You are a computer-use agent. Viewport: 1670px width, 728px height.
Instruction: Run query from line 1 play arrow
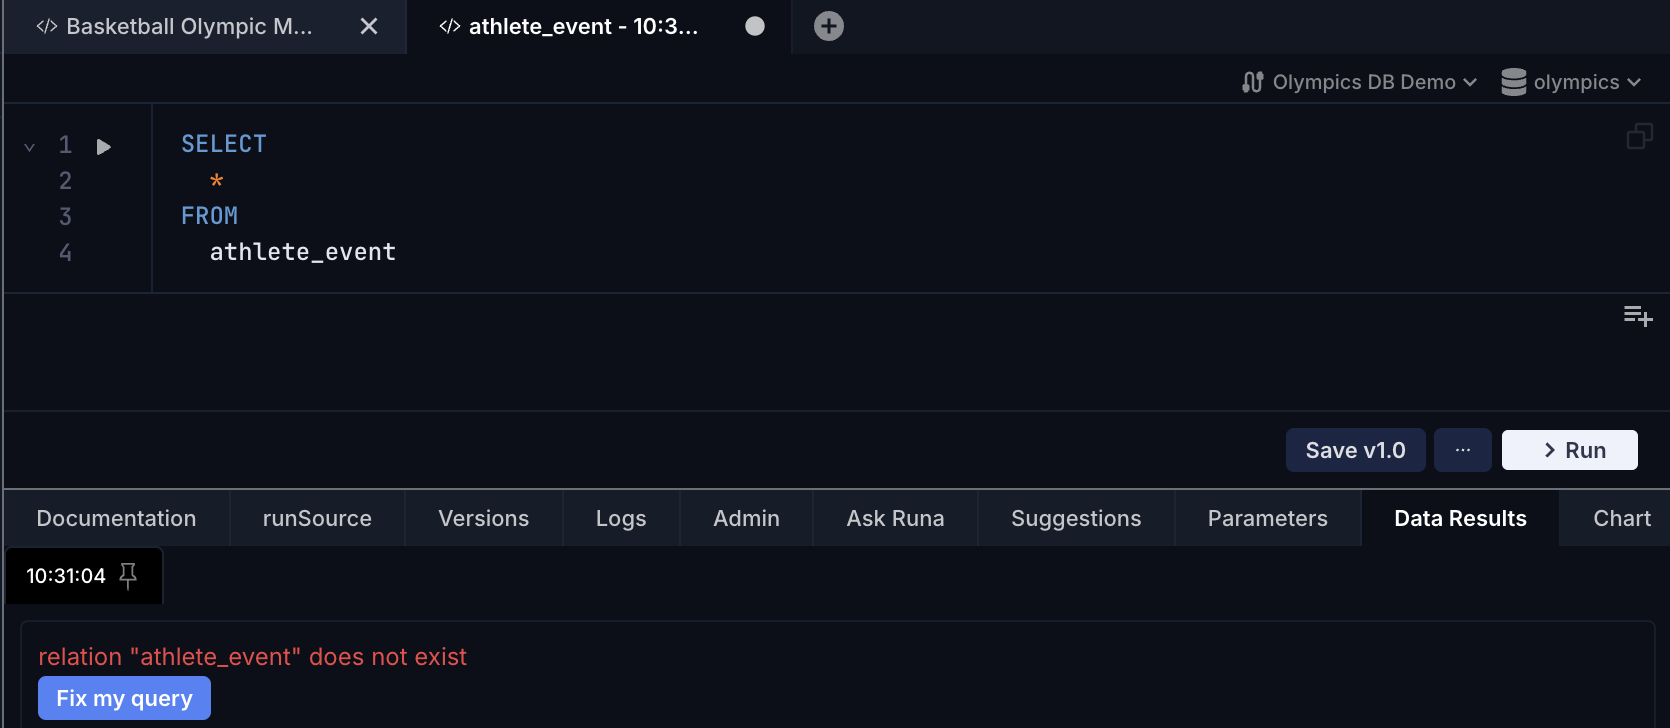(x=103, y=147)
